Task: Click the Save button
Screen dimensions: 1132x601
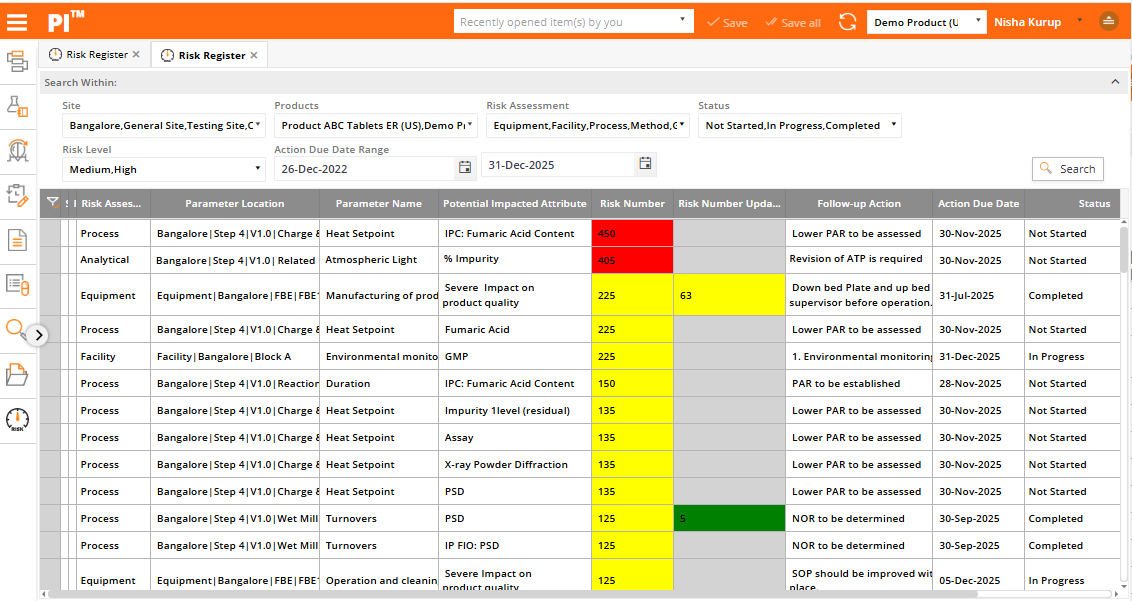Action: [728, 22]
